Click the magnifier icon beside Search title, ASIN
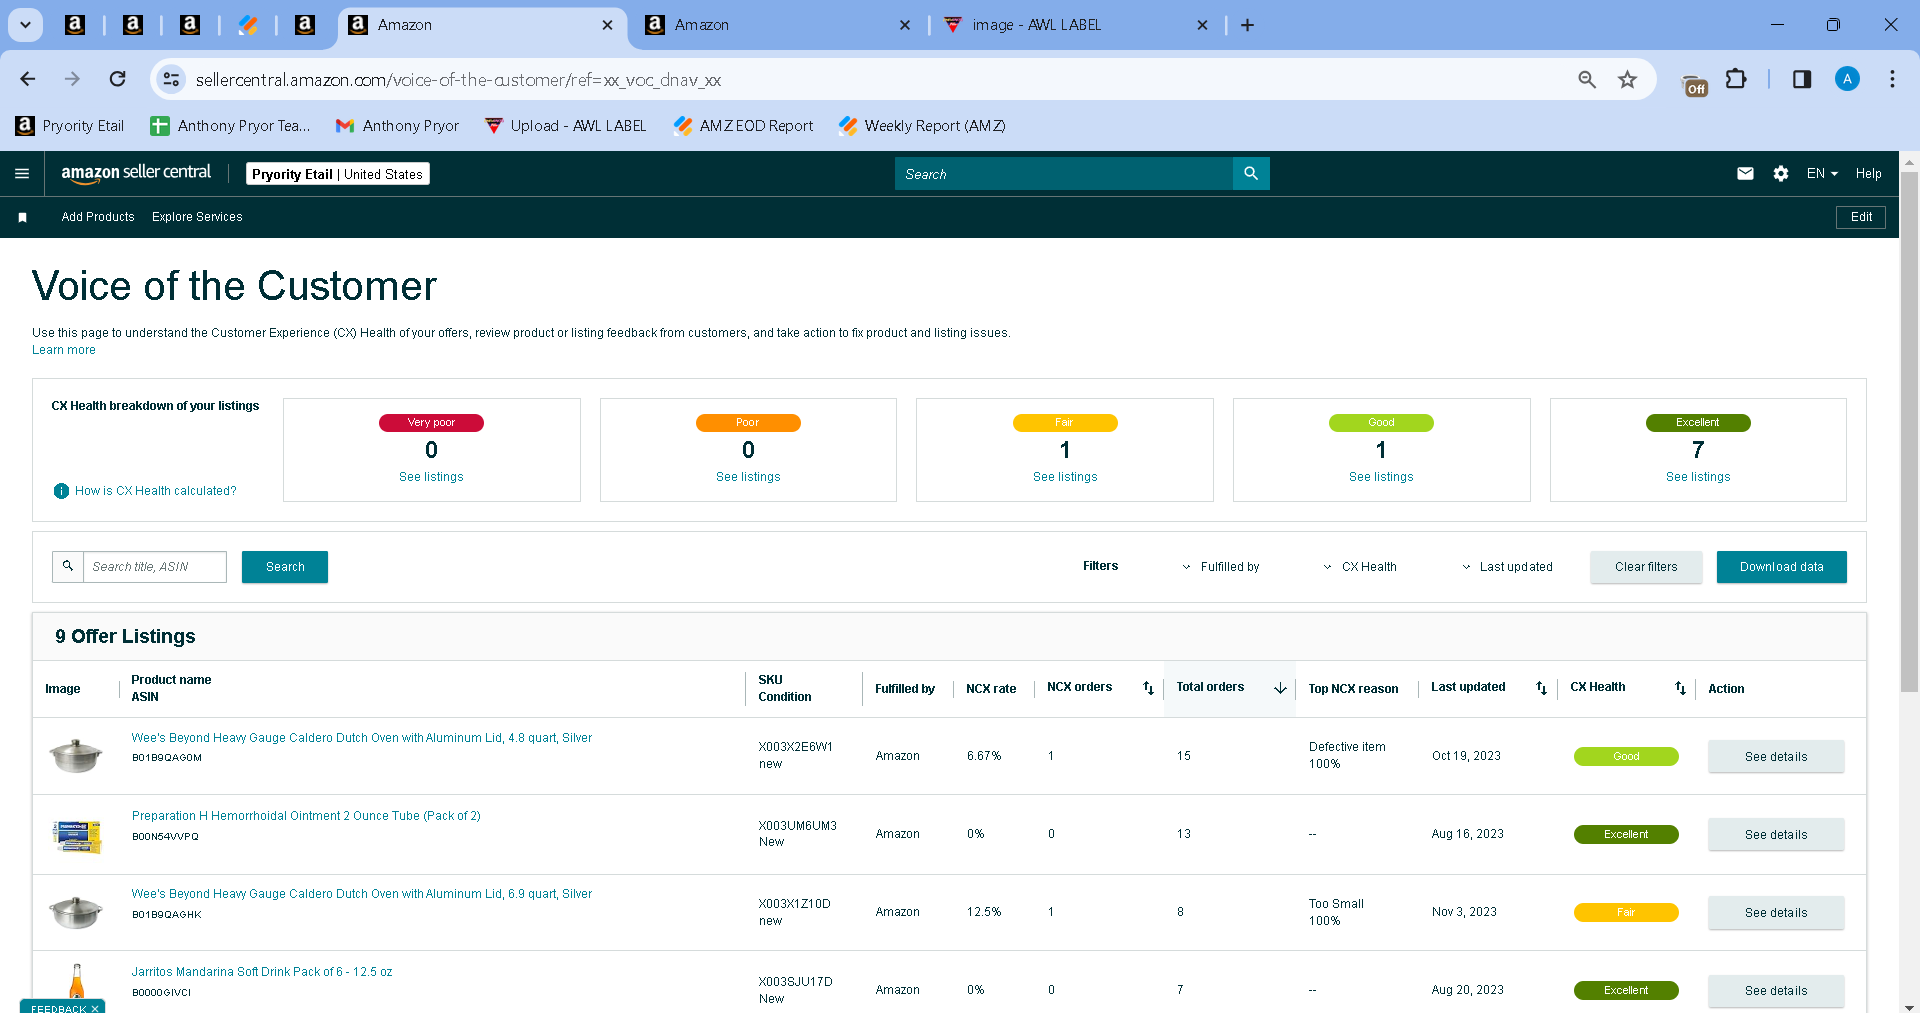 pyautogui.click(x=68, y=567)
